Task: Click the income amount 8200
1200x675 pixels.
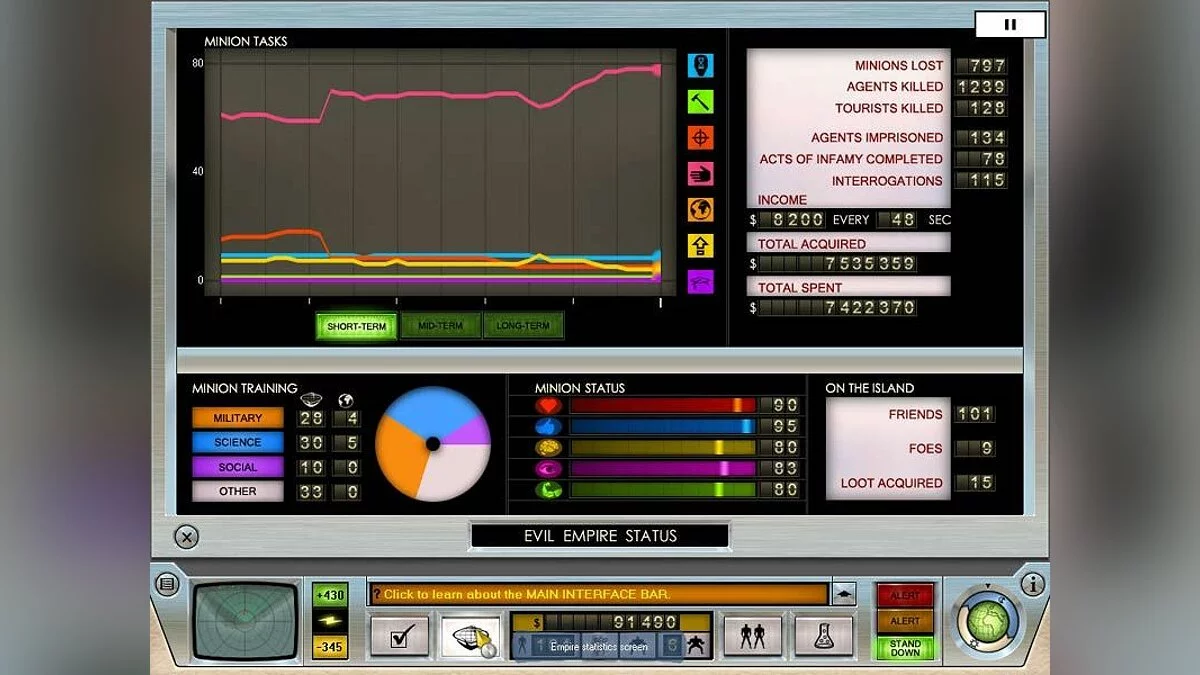Action: [792, 219]
